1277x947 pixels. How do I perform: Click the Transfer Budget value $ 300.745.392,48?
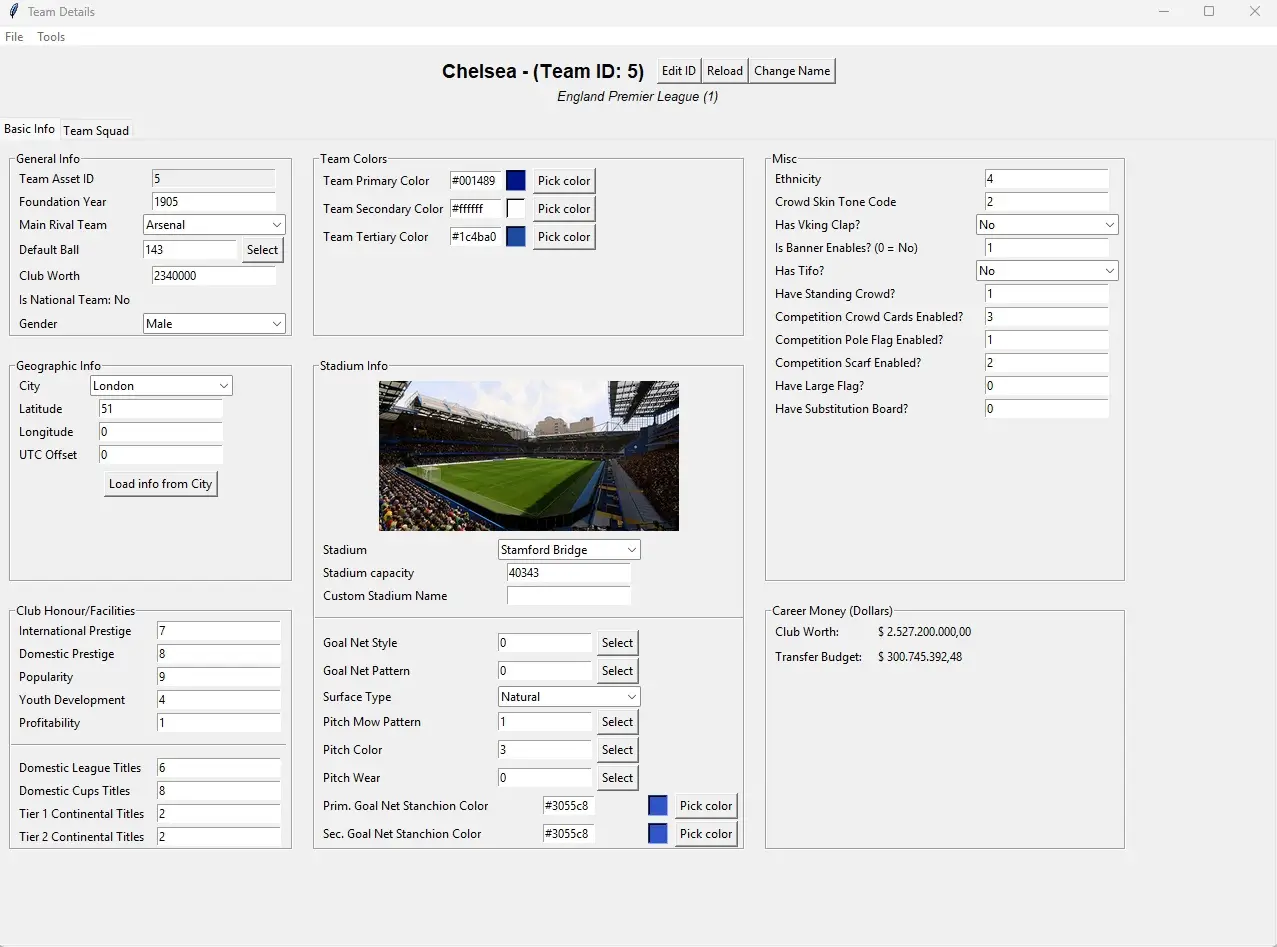click(x=920, y=657)
